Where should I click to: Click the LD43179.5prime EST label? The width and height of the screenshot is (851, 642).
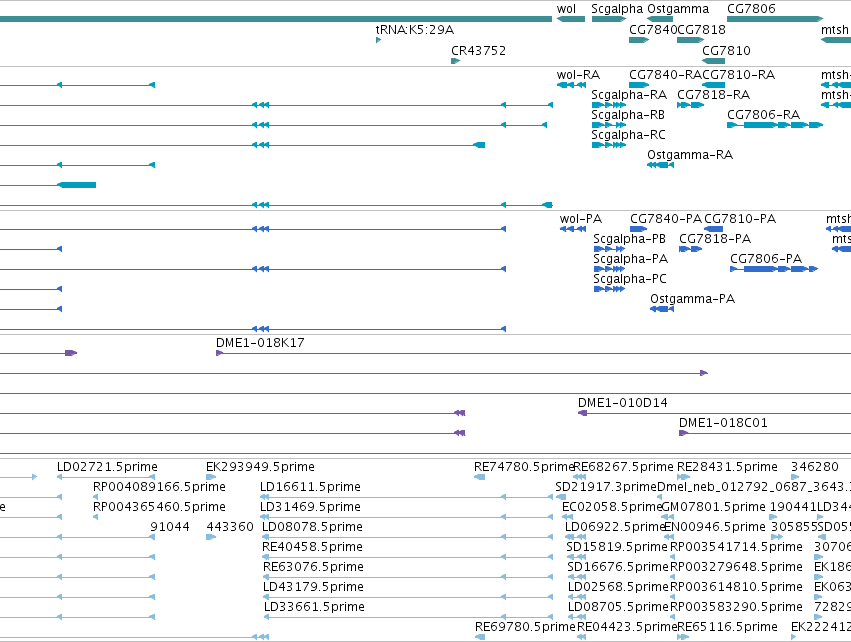[313, 588]
